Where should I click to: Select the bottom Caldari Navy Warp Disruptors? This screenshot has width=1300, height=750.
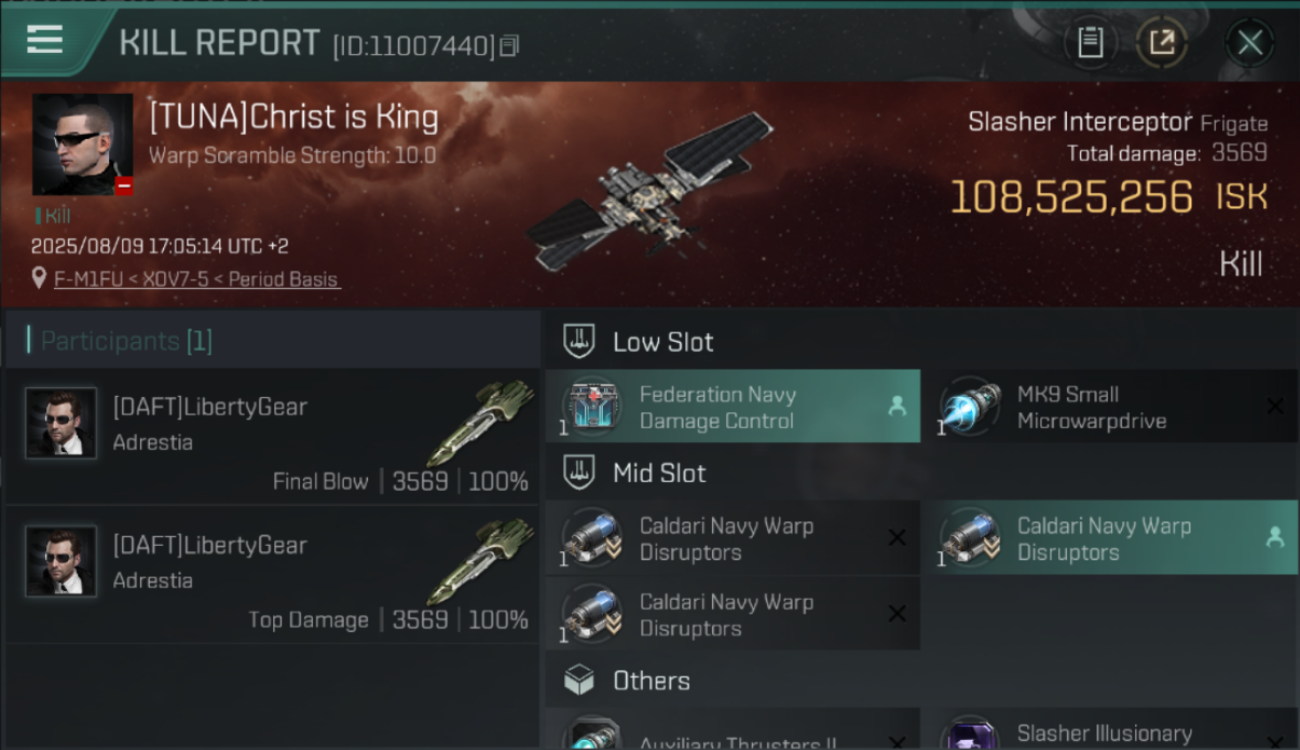[x=733, y=615]
